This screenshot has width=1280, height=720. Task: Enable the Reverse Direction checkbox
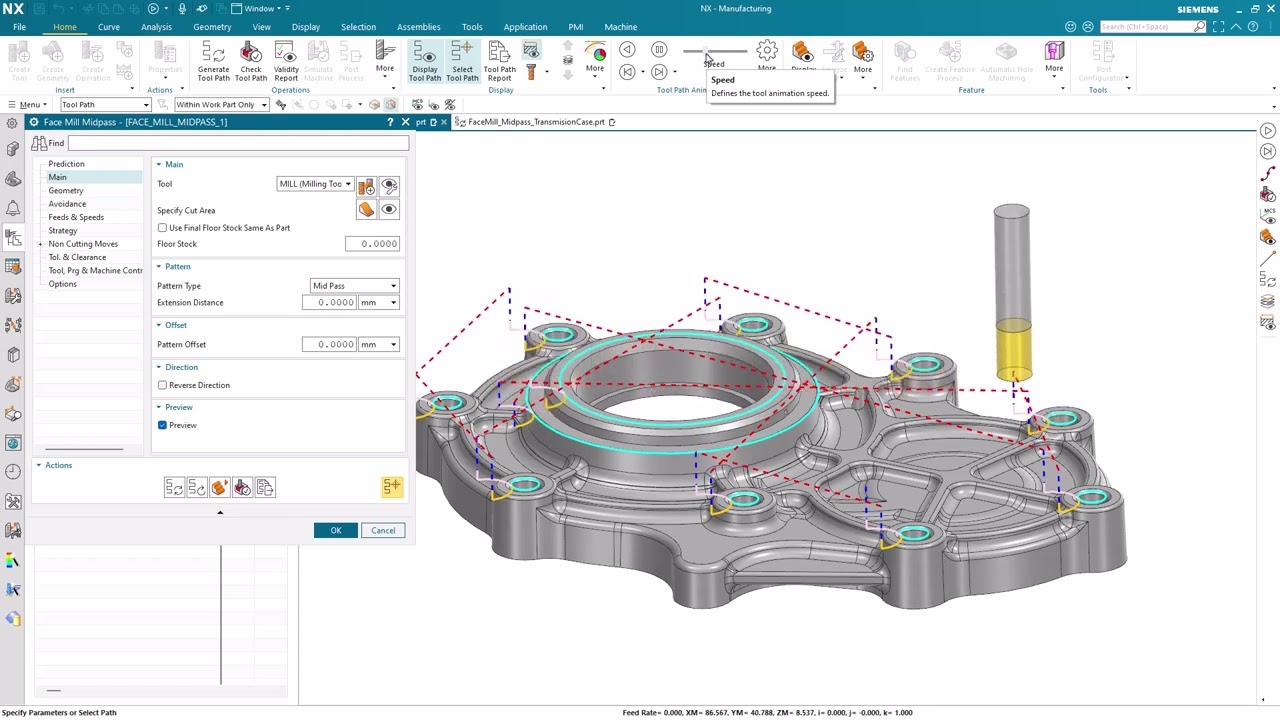coord(162,385)
